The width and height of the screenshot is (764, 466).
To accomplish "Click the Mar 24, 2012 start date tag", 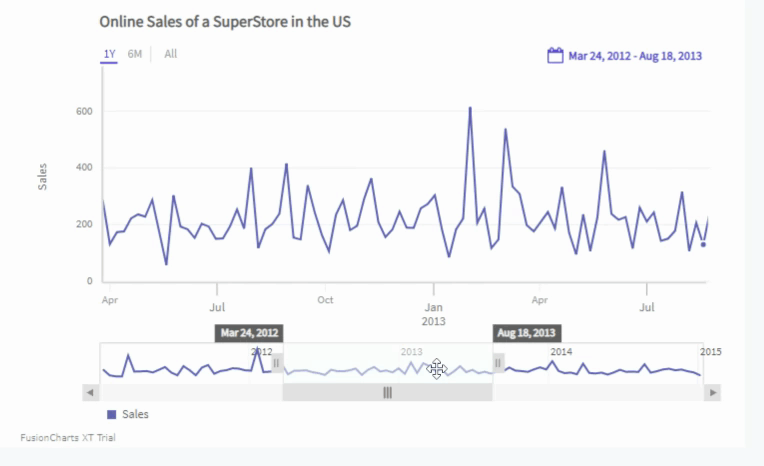I will [249, 333].
